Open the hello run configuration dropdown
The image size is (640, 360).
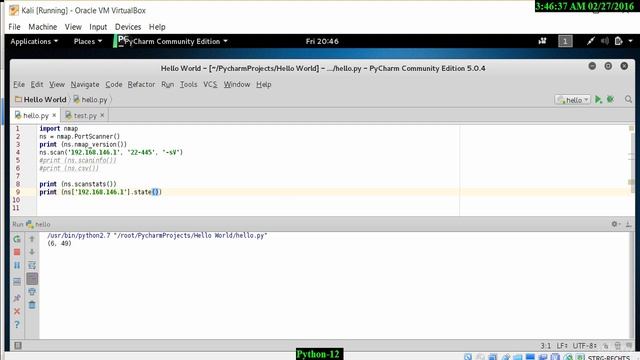pos(573,100)
